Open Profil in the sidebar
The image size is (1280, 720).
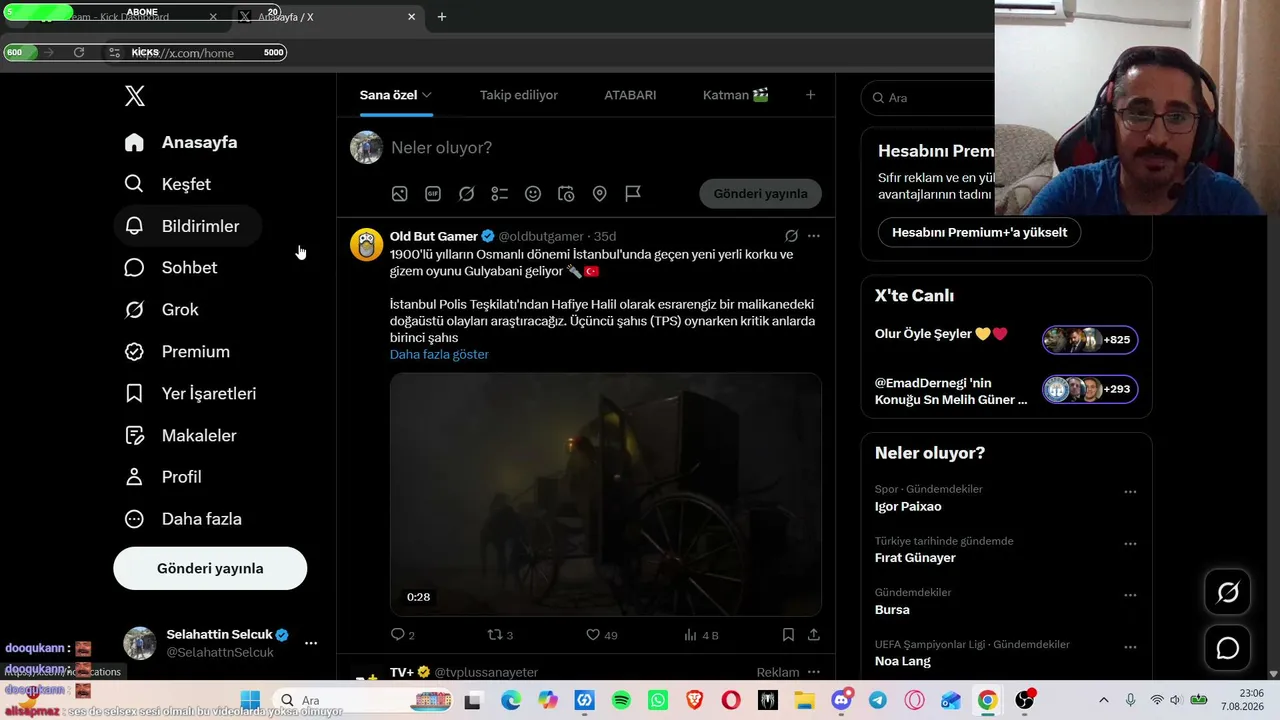tap(163, 477)
